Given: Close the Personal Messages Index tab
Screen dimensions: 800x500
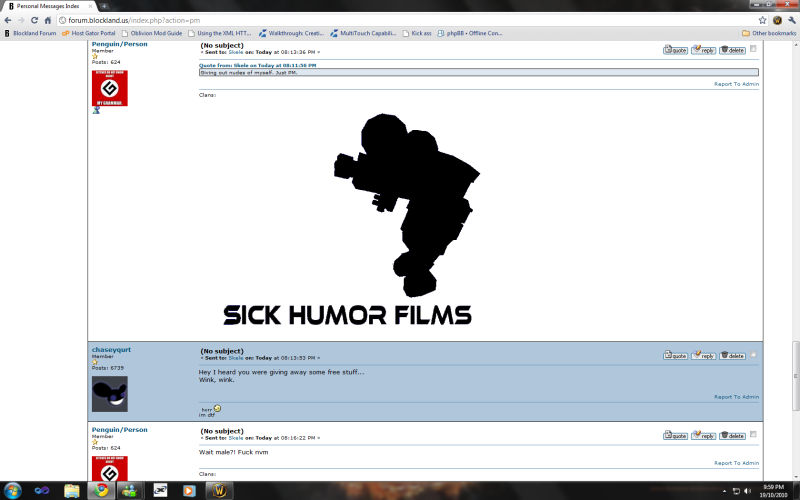Looking at the screenshot, I should click(x=90, y=6).
